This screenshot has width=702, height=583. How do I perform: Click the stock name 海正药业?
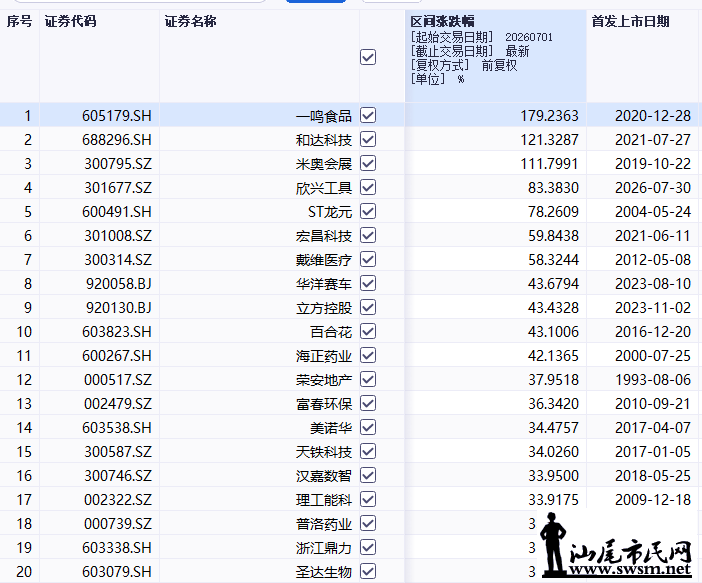[324, 356]
